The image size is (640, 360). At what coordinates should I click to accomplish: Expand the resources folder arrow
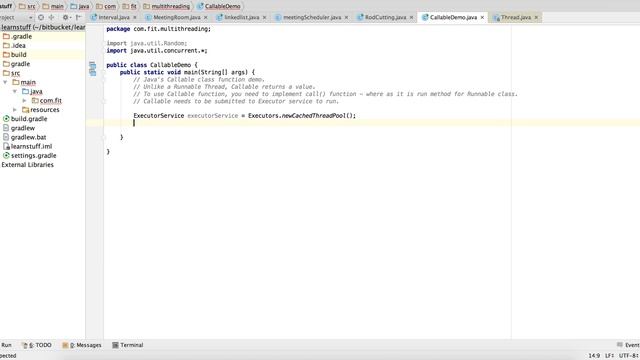15,109
